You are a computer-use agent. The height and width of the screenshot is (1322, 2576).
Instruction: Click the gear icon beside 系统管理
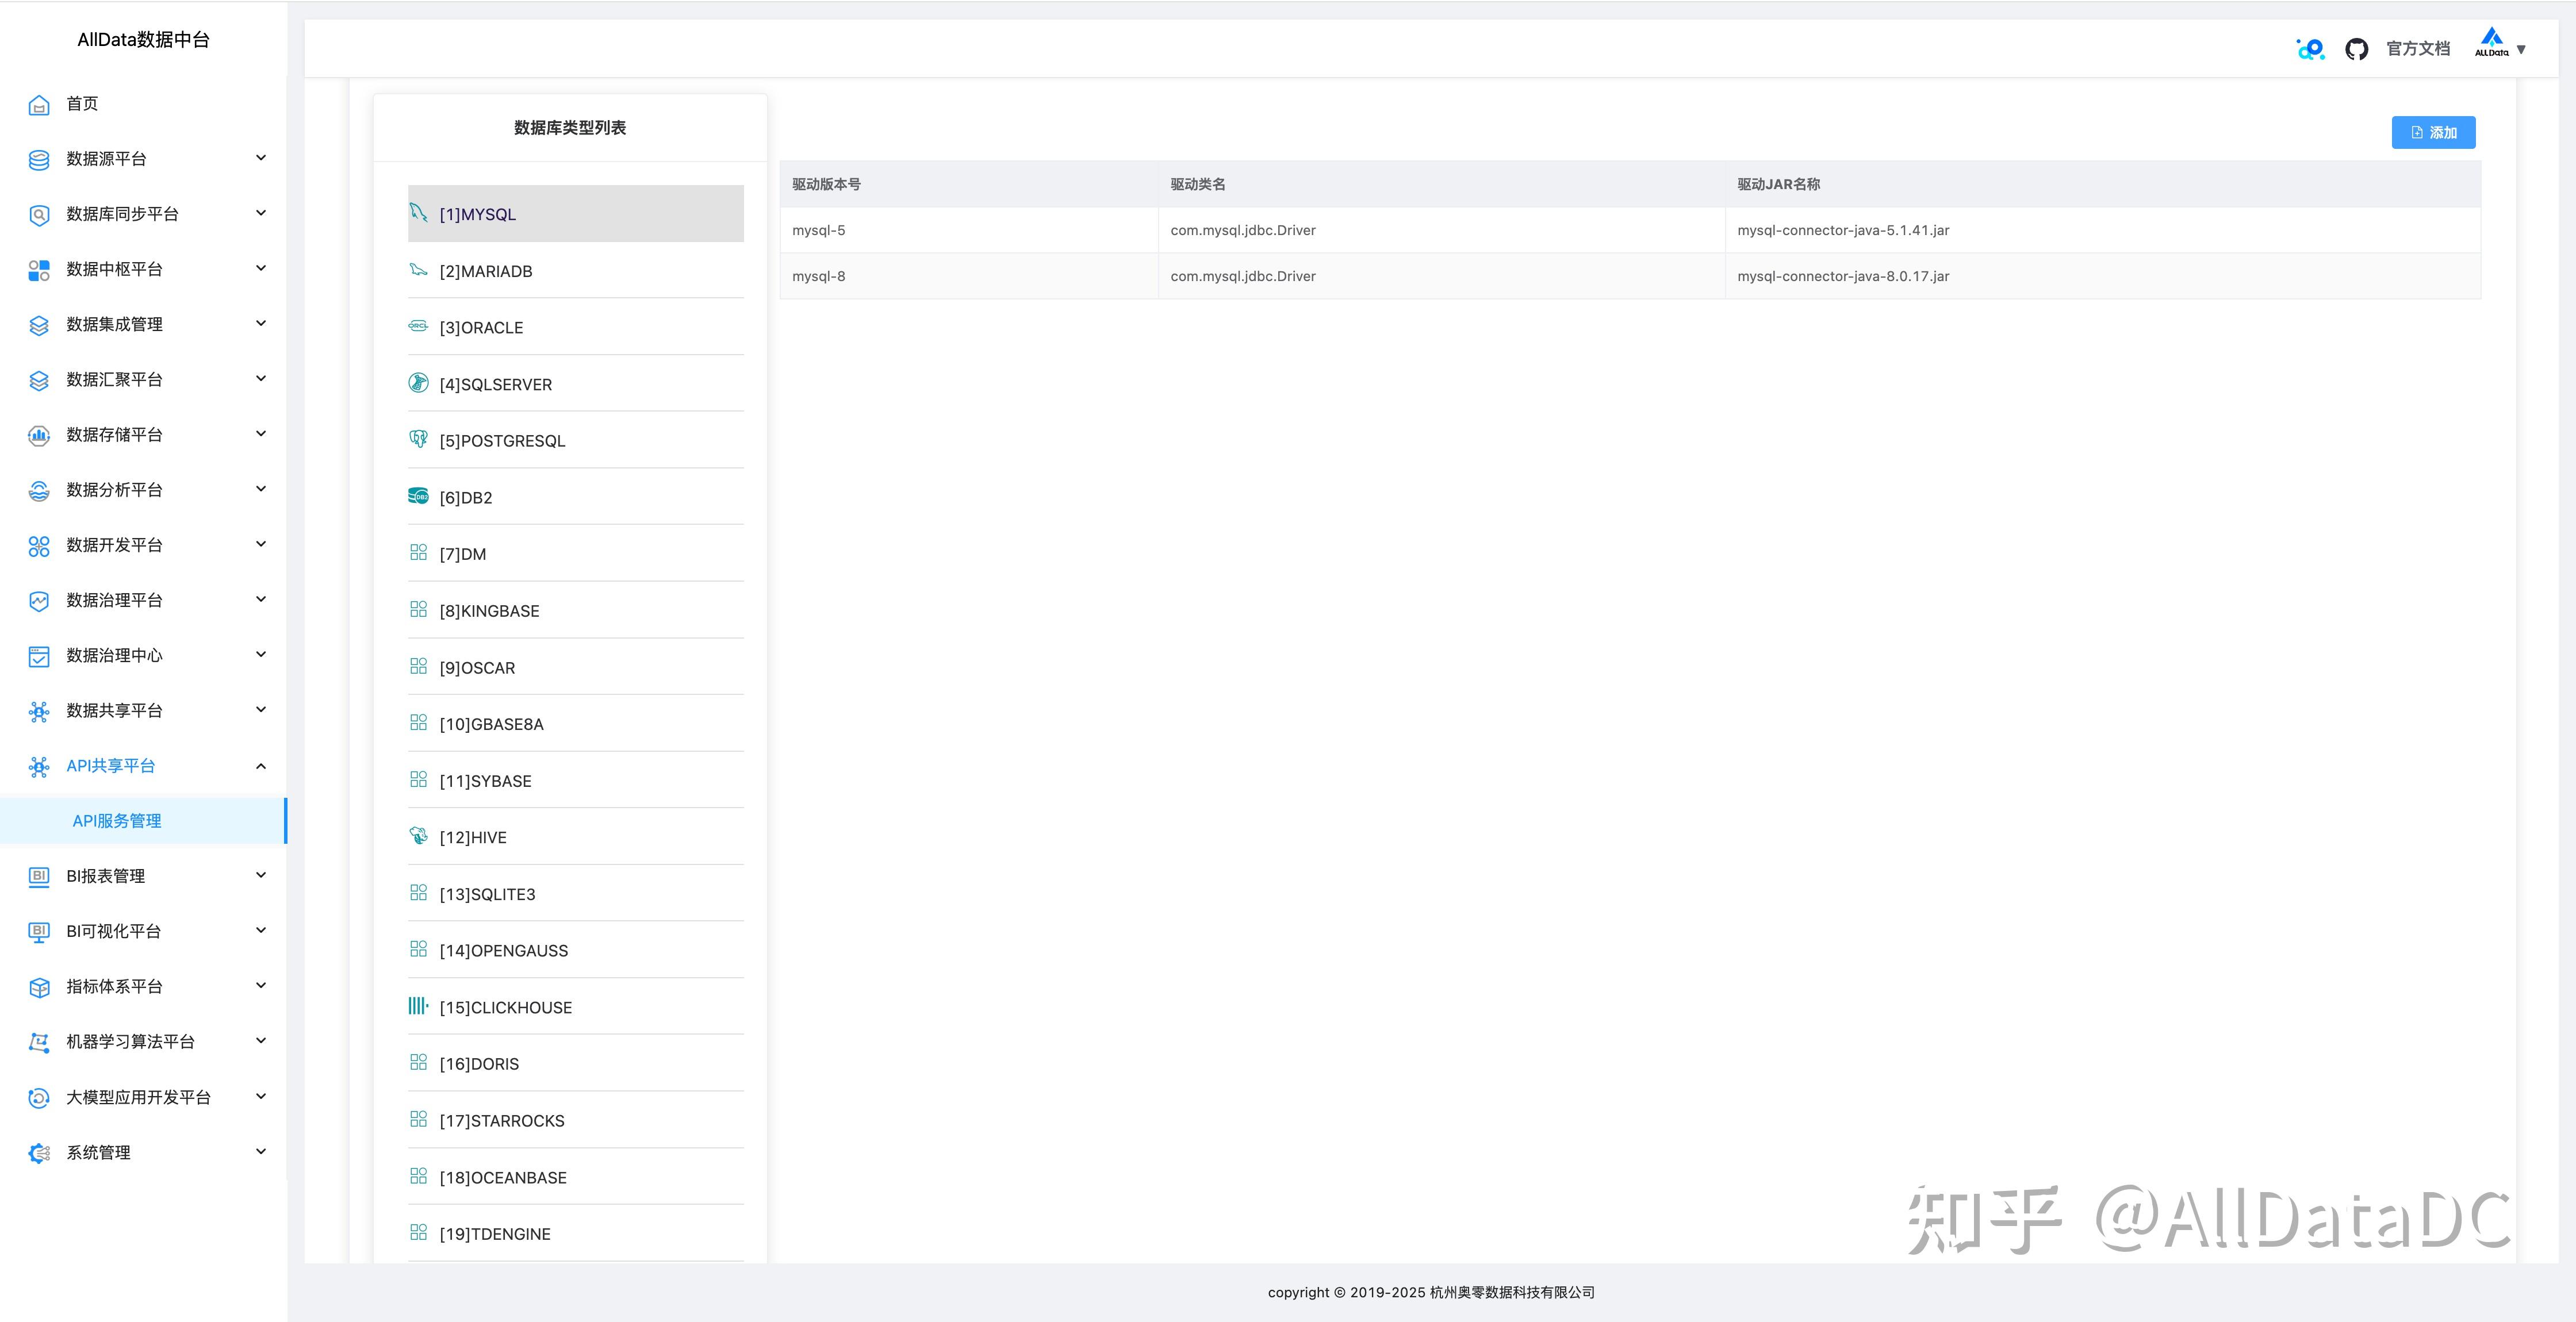click(x=39, y=1153)
